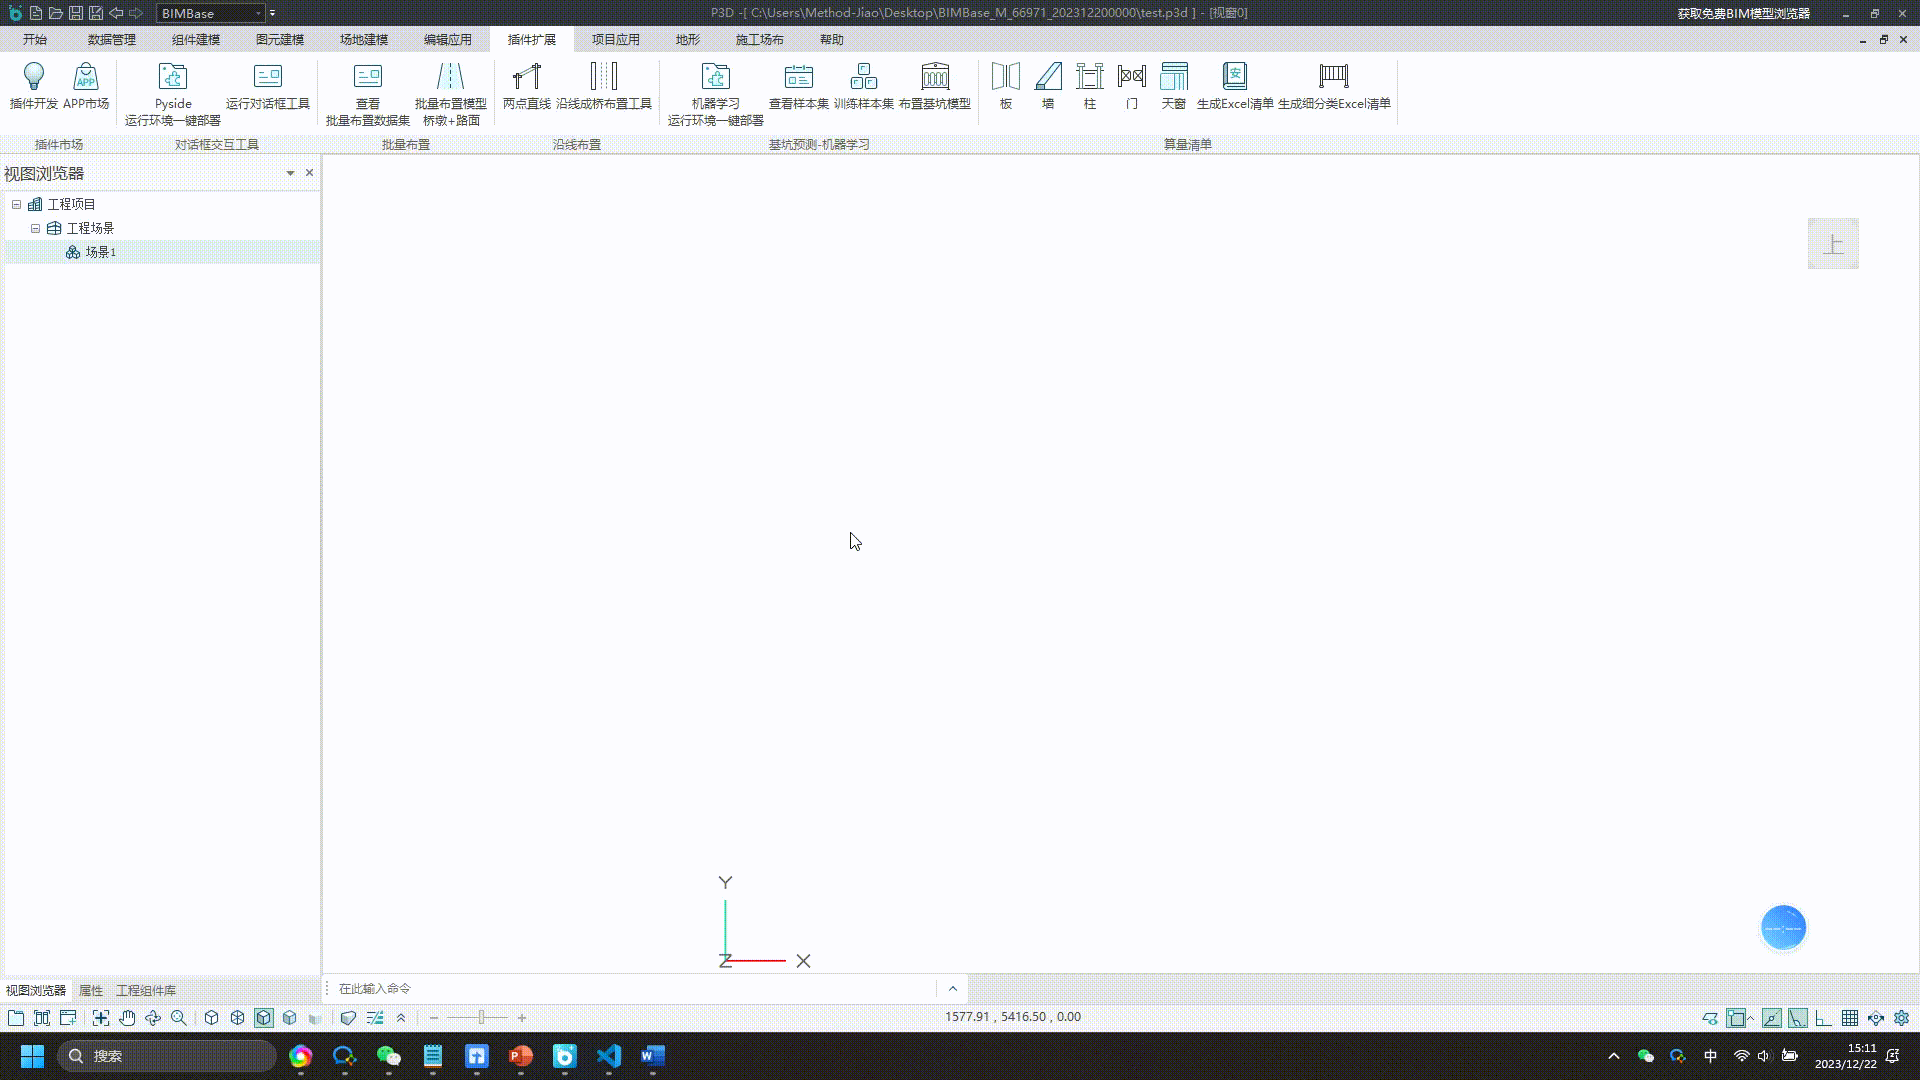Open the BIMBase dropdown in title bar
The width and height of the screenshot is (1920, 1080).
[258, 13]
